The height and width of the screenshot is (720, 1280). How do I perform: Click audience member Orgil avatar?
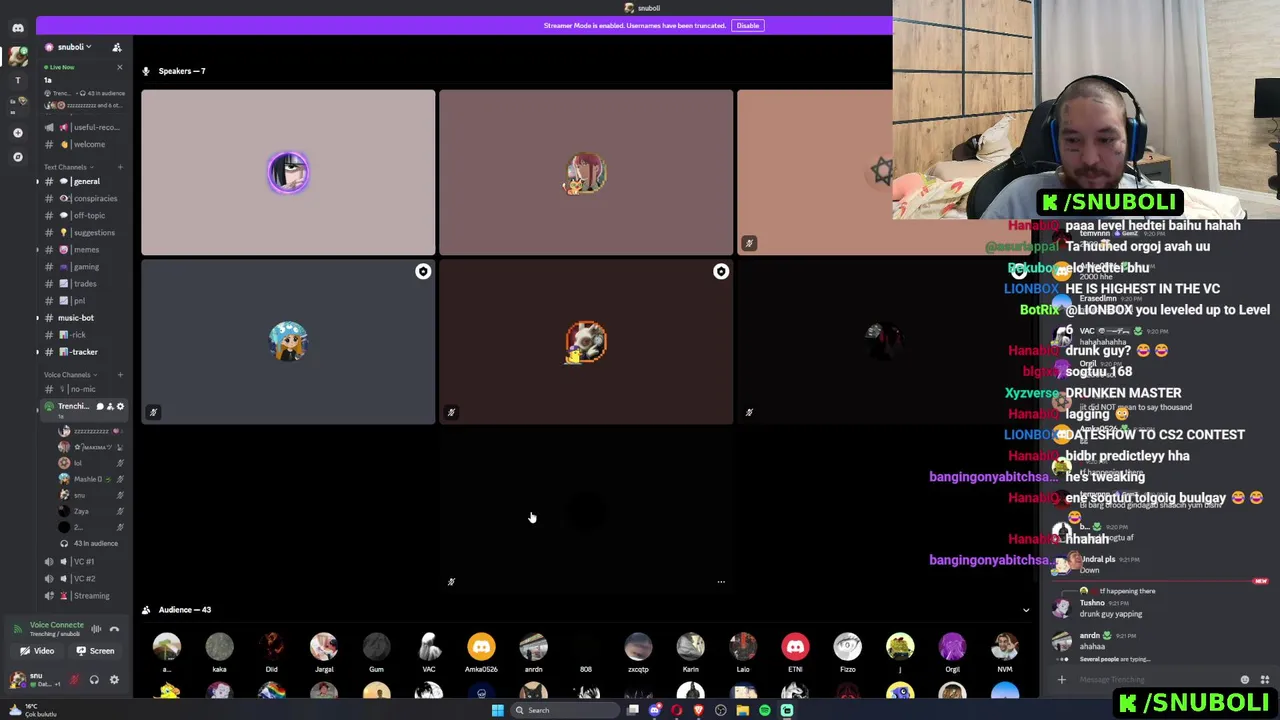tap(952, 647)
